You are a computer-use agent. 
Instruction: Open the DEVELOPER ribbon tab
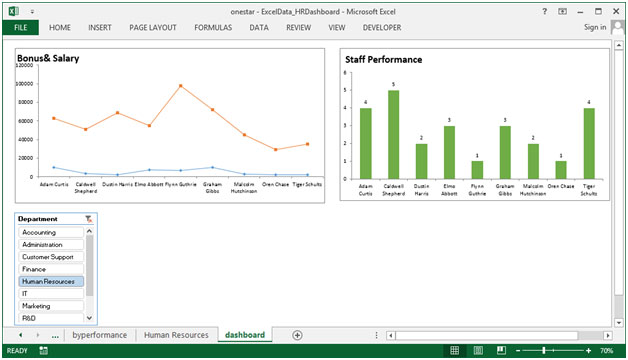(382, 28)
